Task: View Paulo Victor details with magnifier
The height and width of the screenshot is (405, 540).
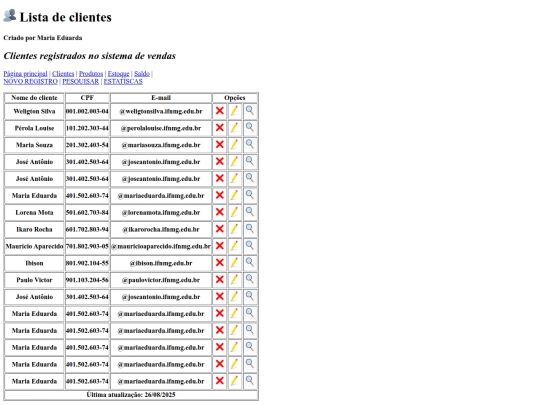Action: click(250, 279)
